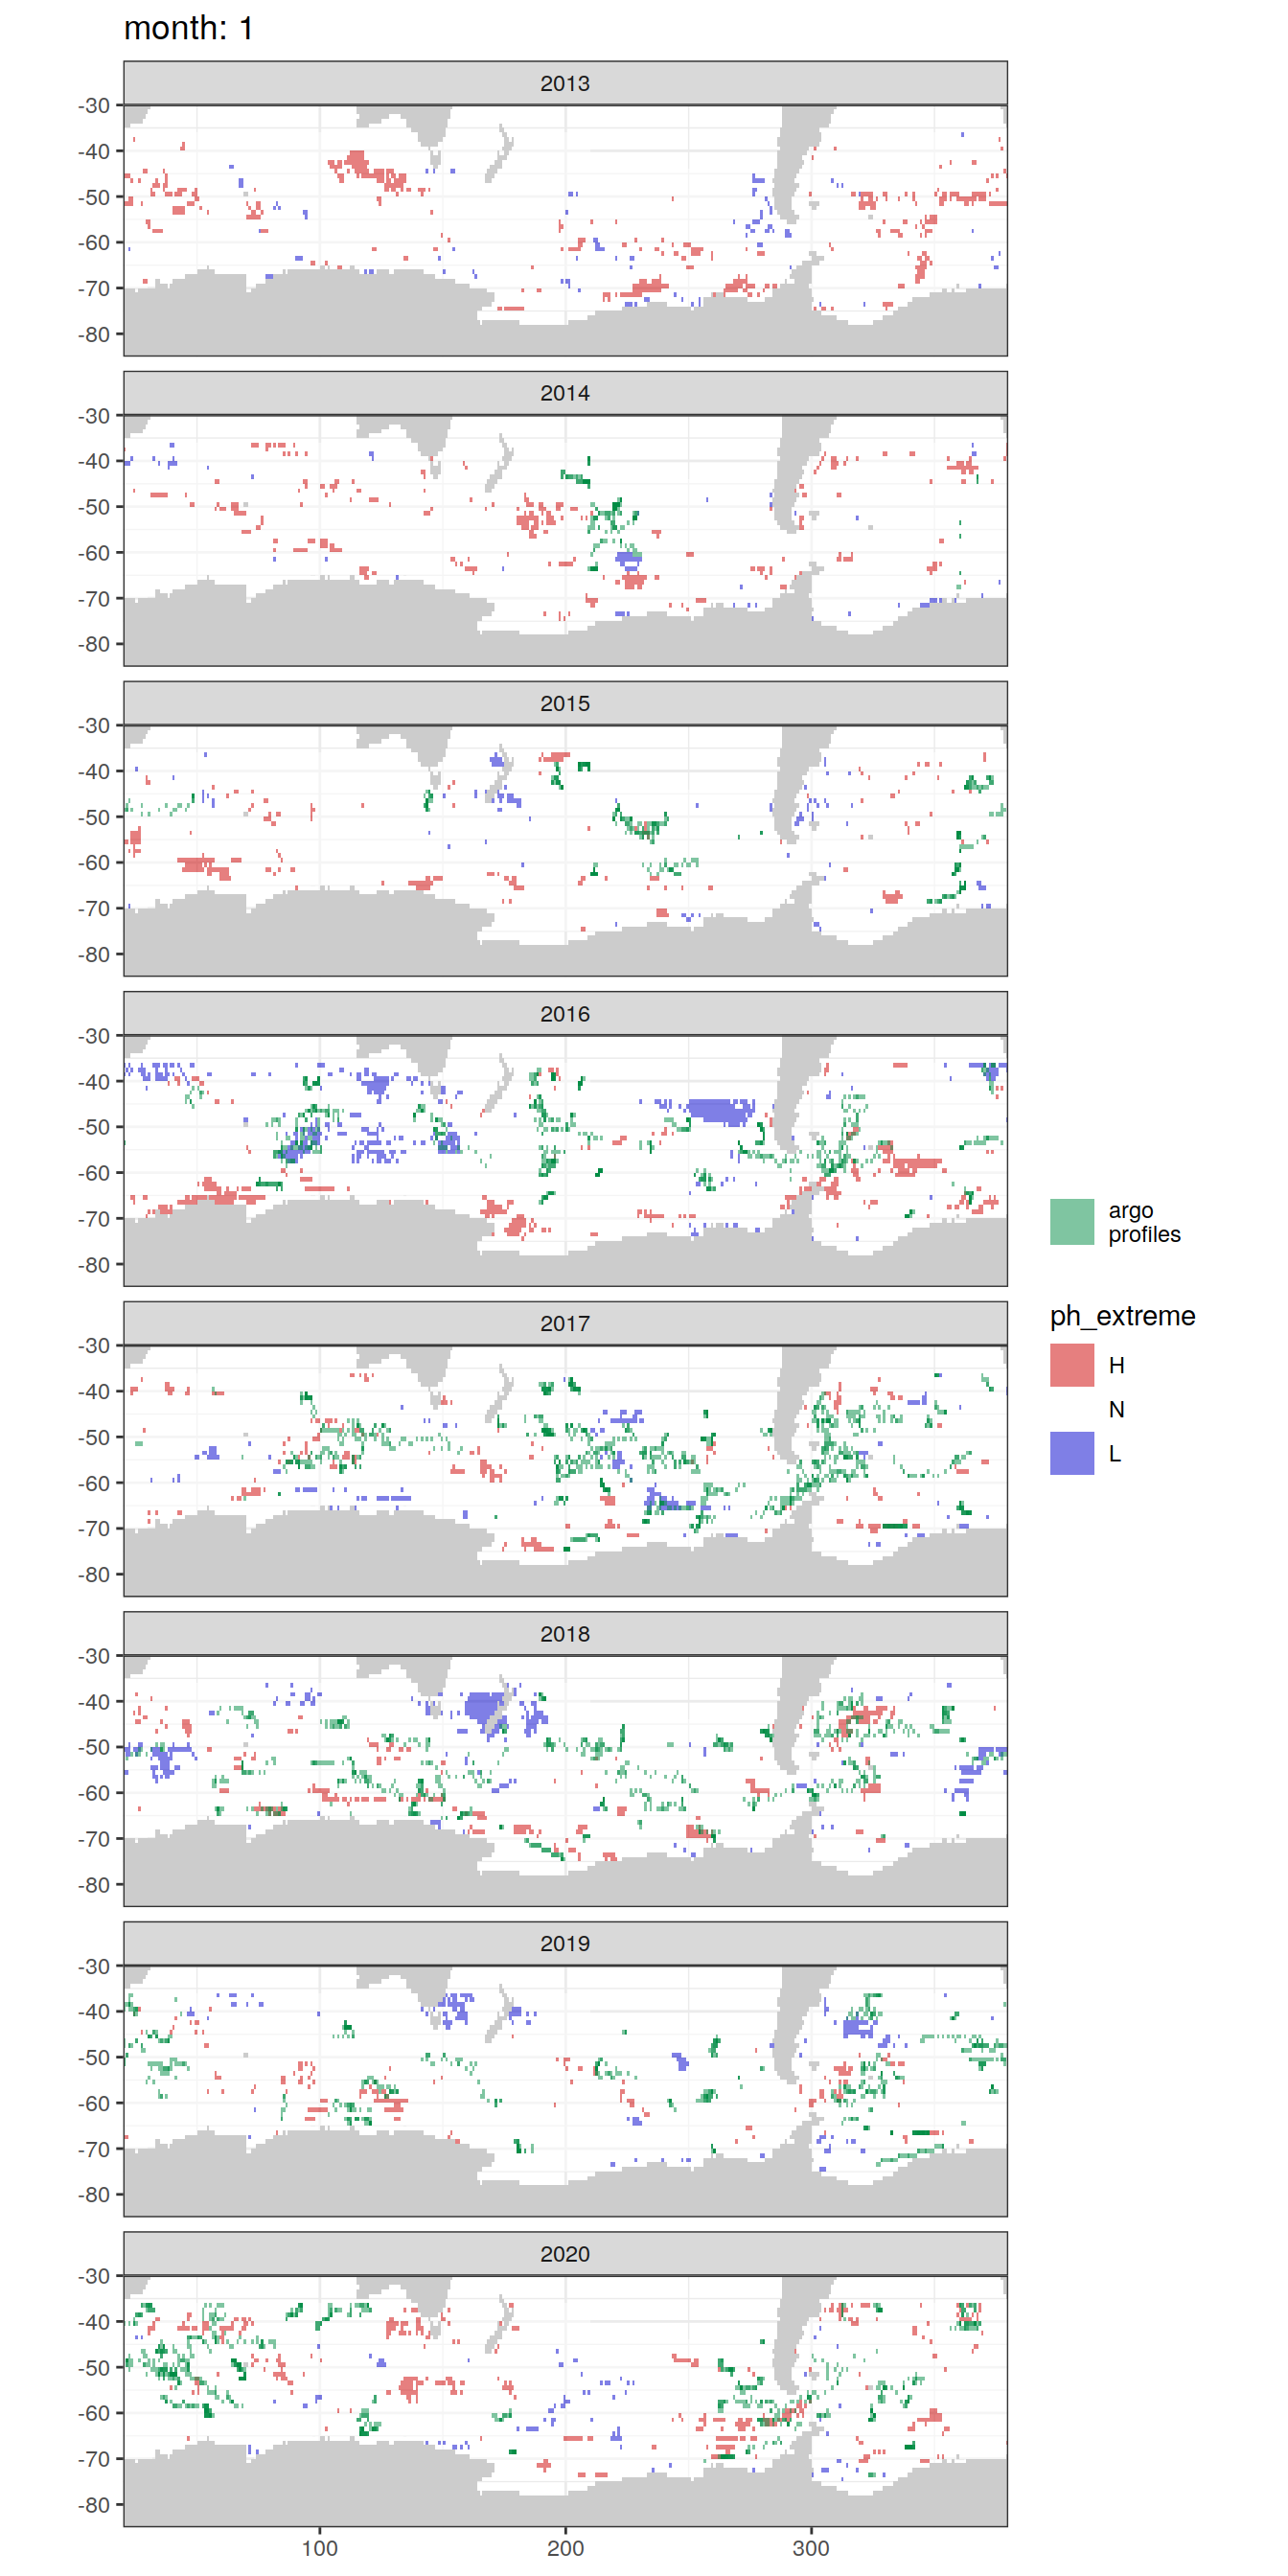This screenshot has height=2576, width=1288.
Task: Click the N legend label
Action: (x=1116, y=1409)
